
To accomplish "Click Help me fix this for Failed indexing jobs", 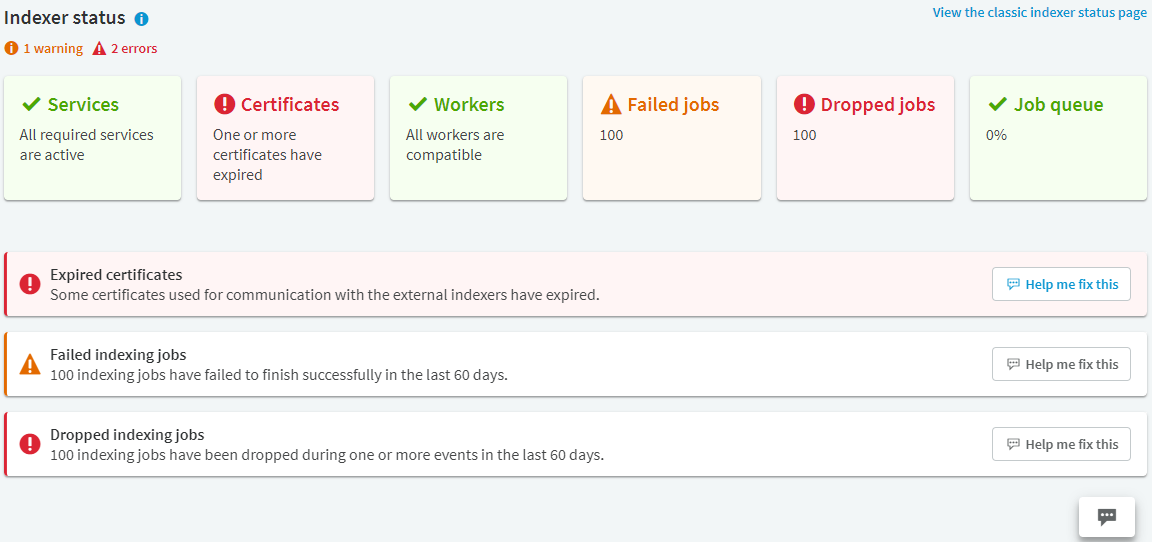I will click(x=1061, y=364).
